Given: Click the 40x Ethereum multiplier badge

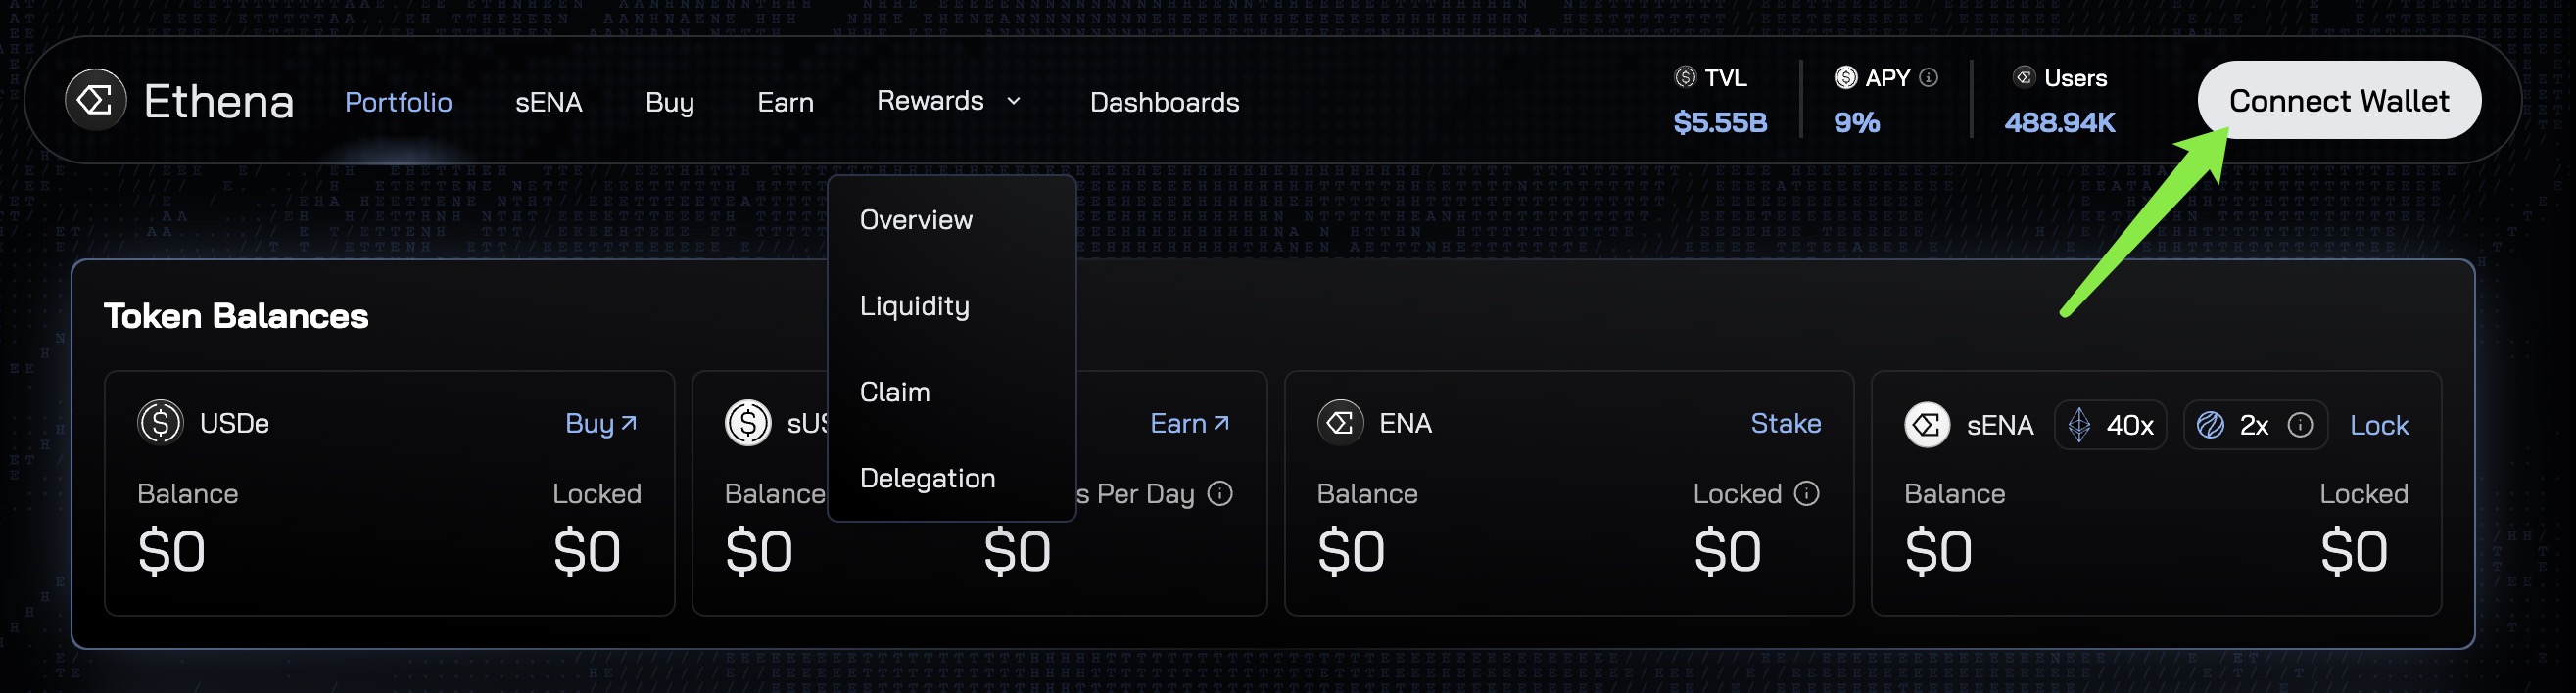Looking at the screenshot, I should (2110, 425).
